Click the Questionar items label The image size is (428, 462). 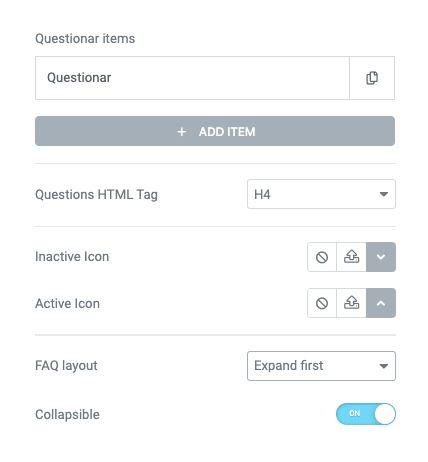[x=85, y=39]
